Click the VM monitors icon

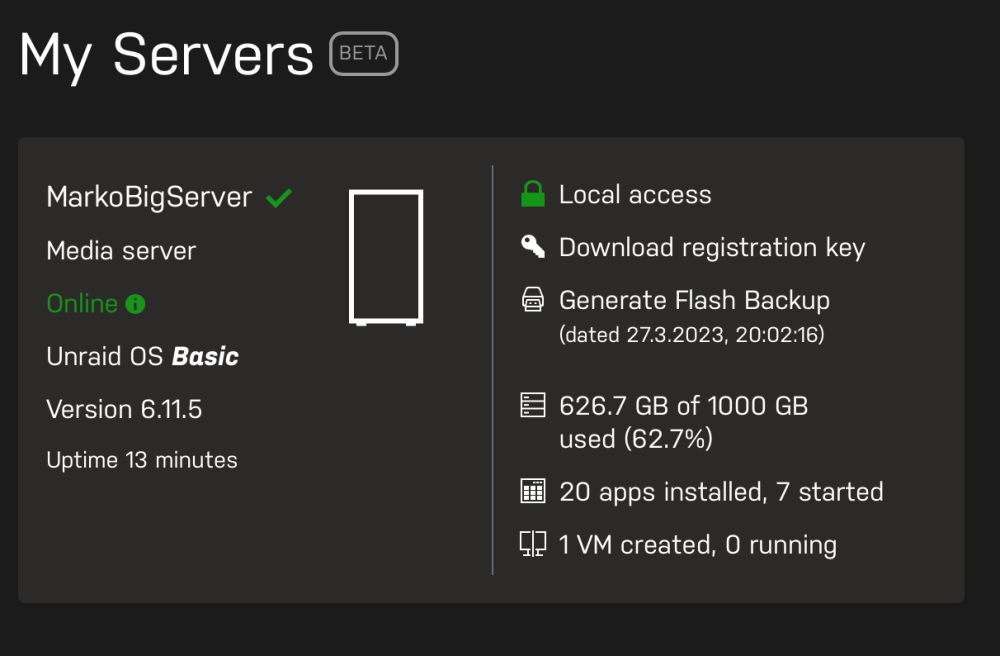pyautogui.click(x=533, y=544)
